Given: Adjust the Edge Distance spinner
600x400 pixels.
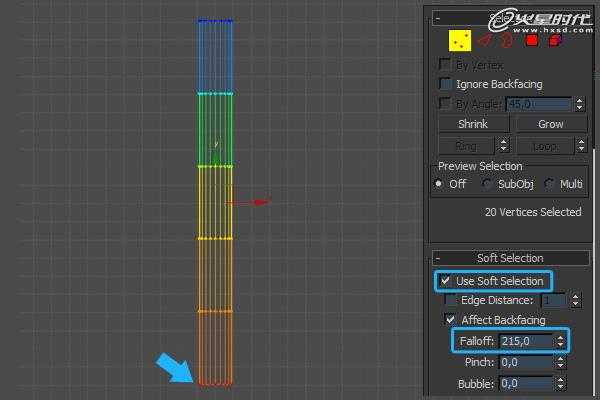Looking at the screenshot, I should tap(576, 300).
